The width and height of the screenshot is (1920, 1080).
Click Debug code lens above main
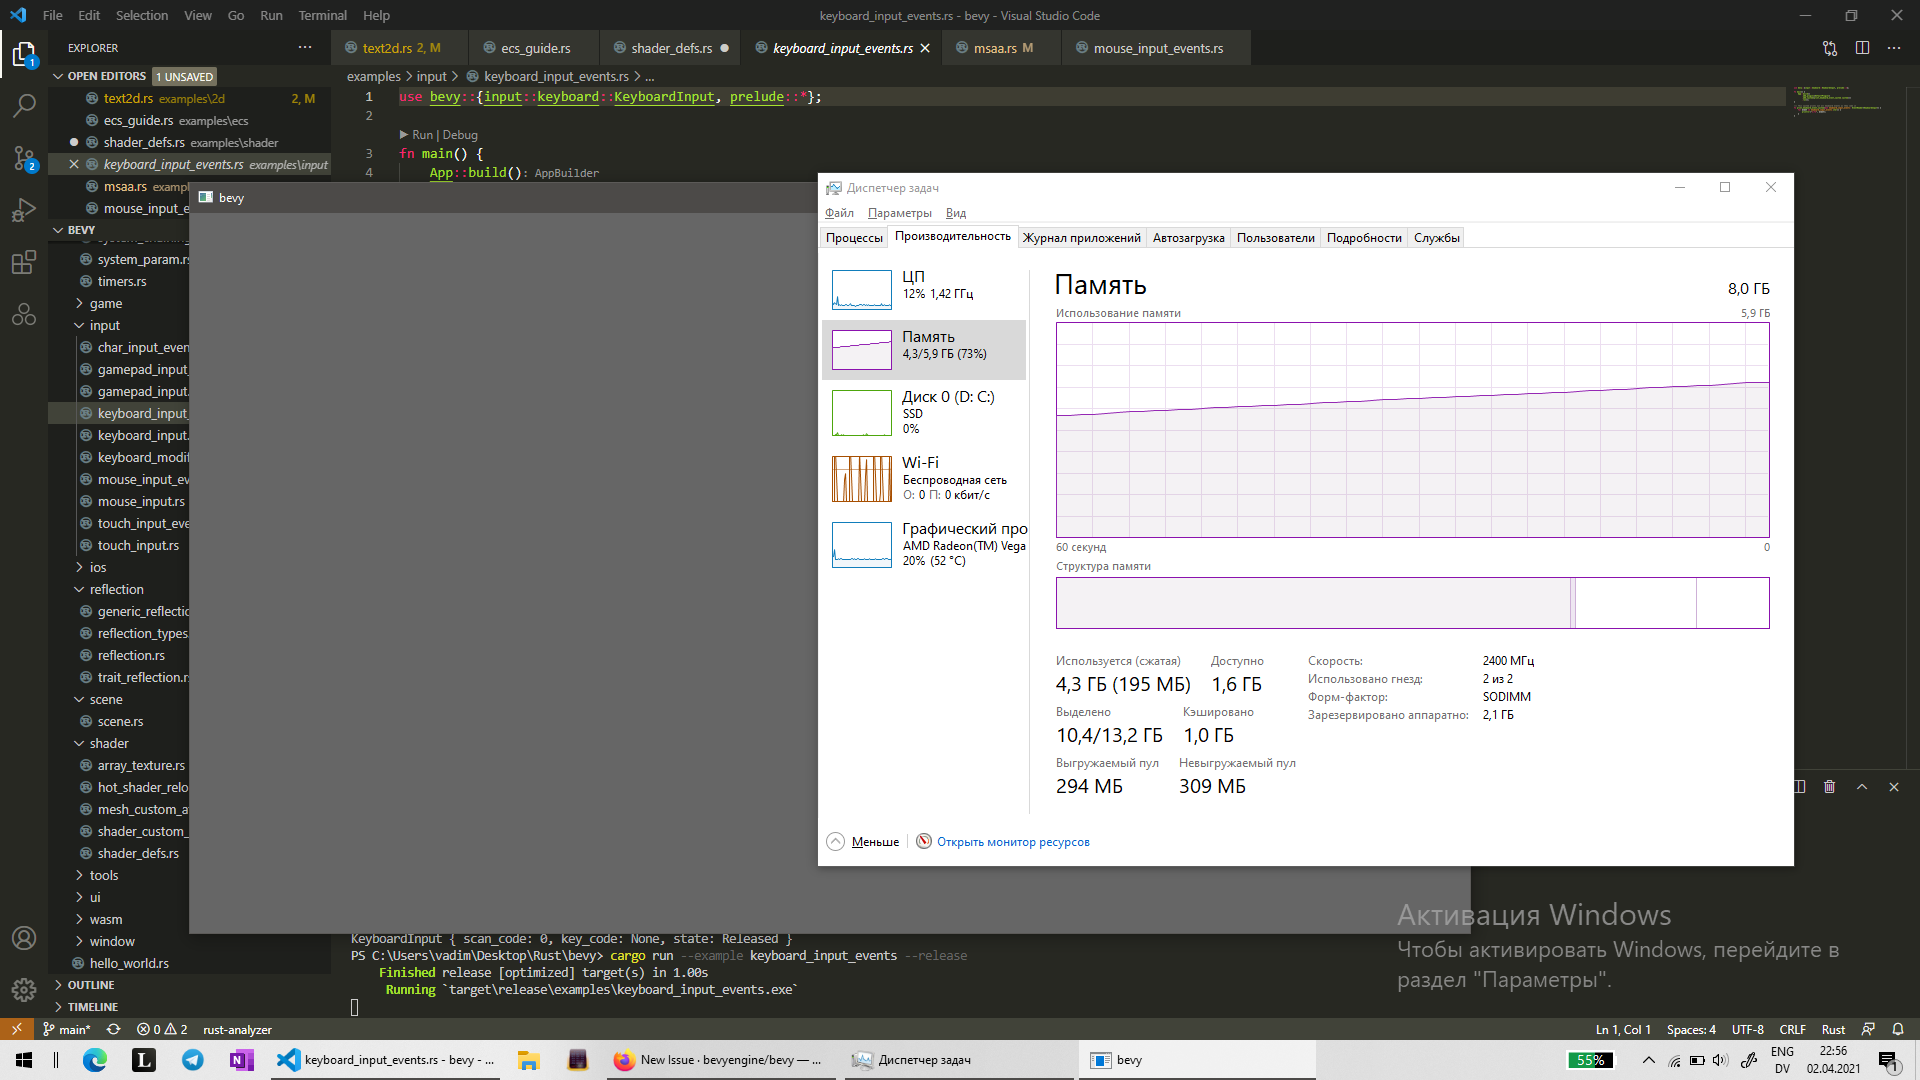460,135
